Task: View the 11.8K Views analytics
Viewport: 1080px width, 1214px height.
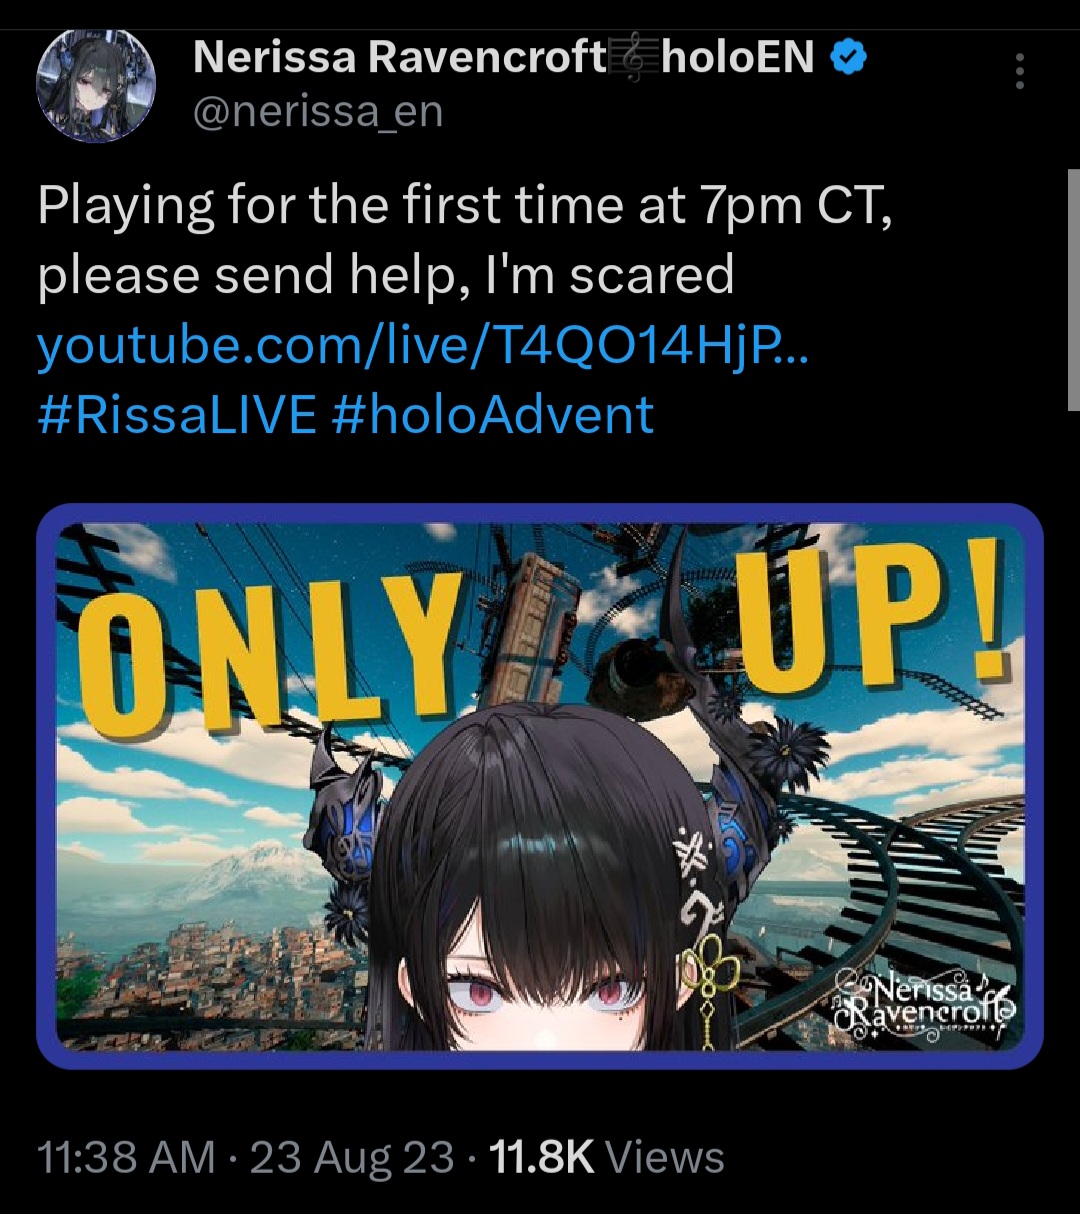Action: [x=606, y=1158]
